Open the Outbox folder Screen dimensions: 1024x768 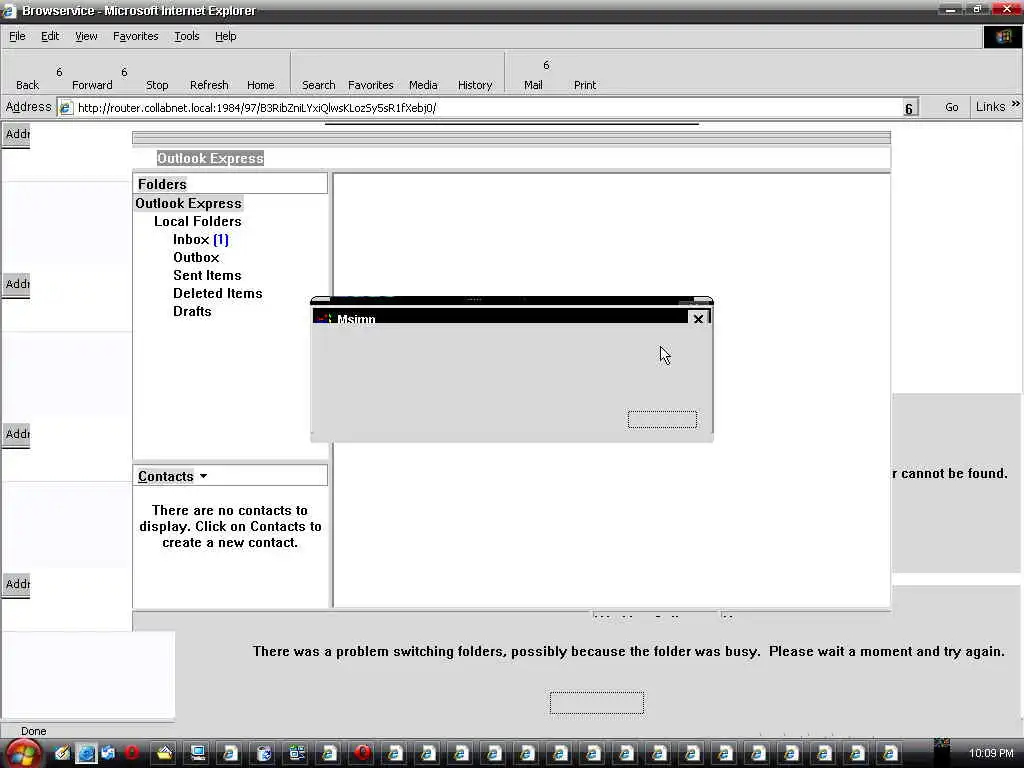196,257
